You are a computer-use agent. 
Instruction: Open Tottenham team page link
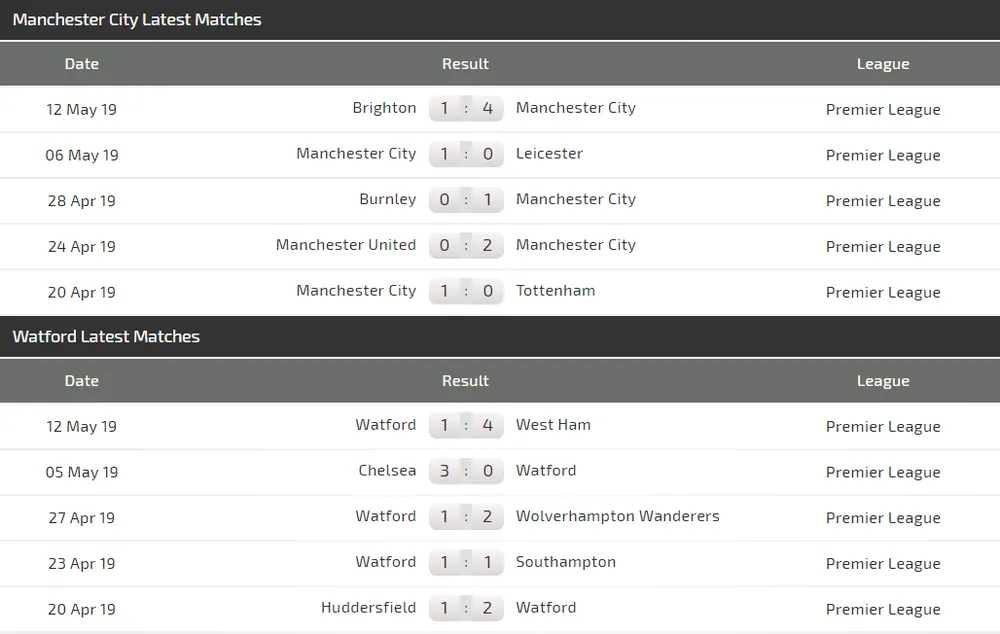[555, 291]
